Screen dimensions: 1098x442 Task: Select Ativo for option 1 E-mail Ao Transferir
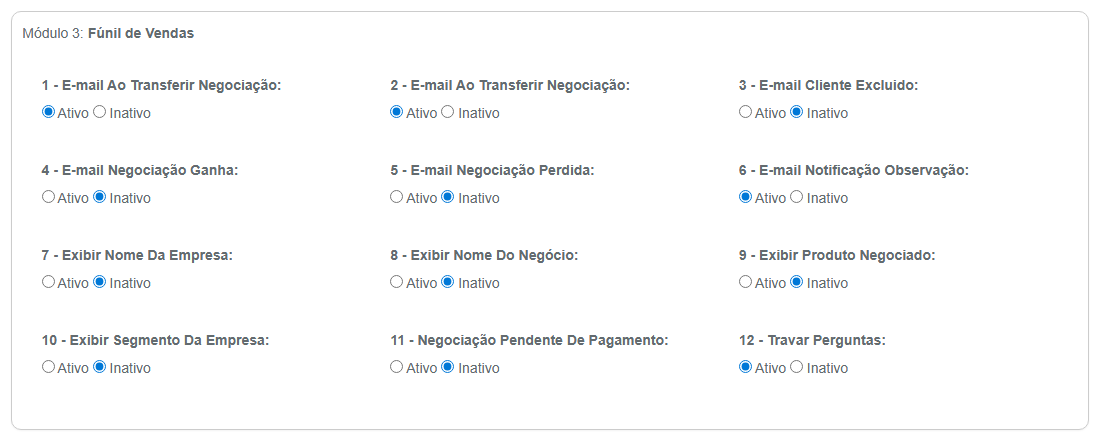point(48,112)
